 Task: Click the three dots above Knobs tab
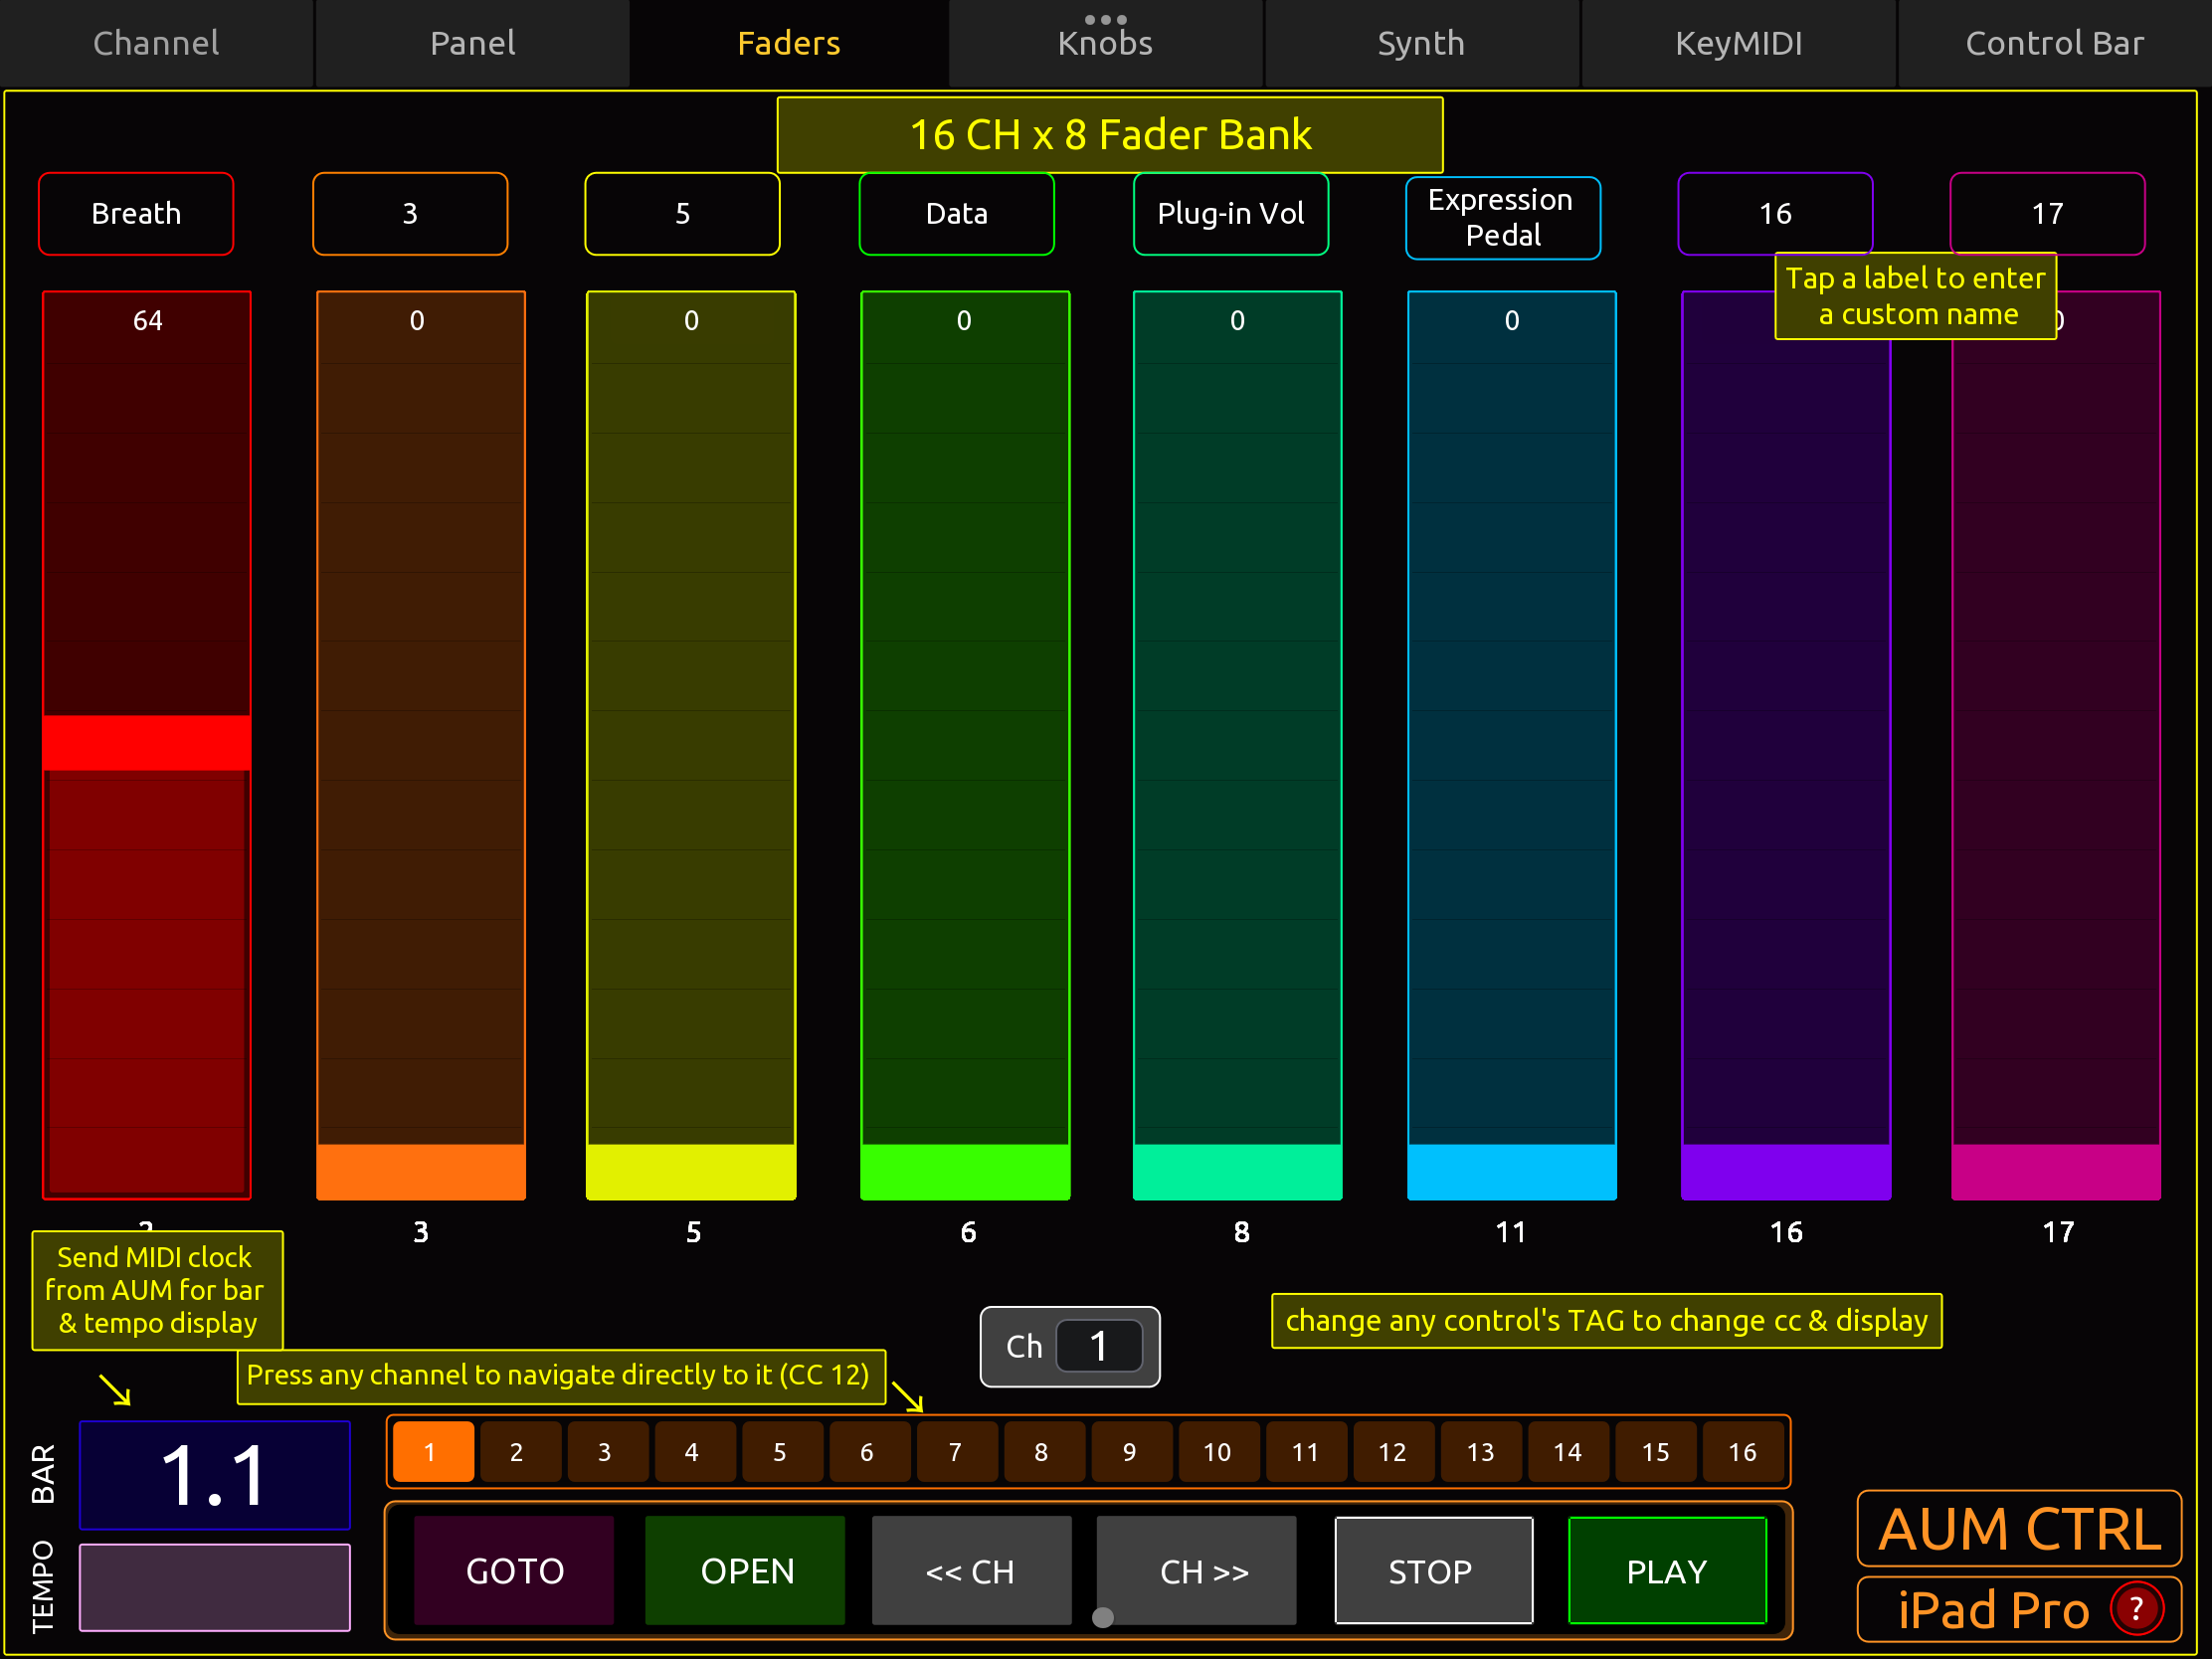(1105, 19)
